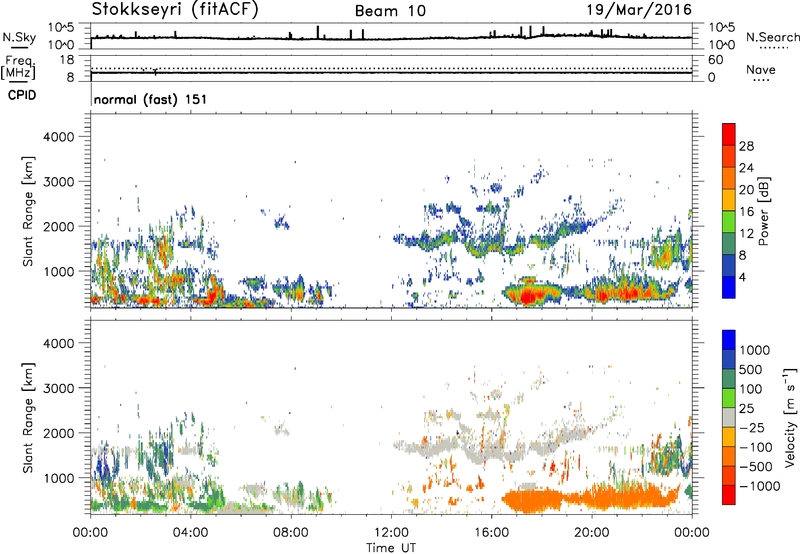Click '2000' on the power panel axis

[58, 226]
